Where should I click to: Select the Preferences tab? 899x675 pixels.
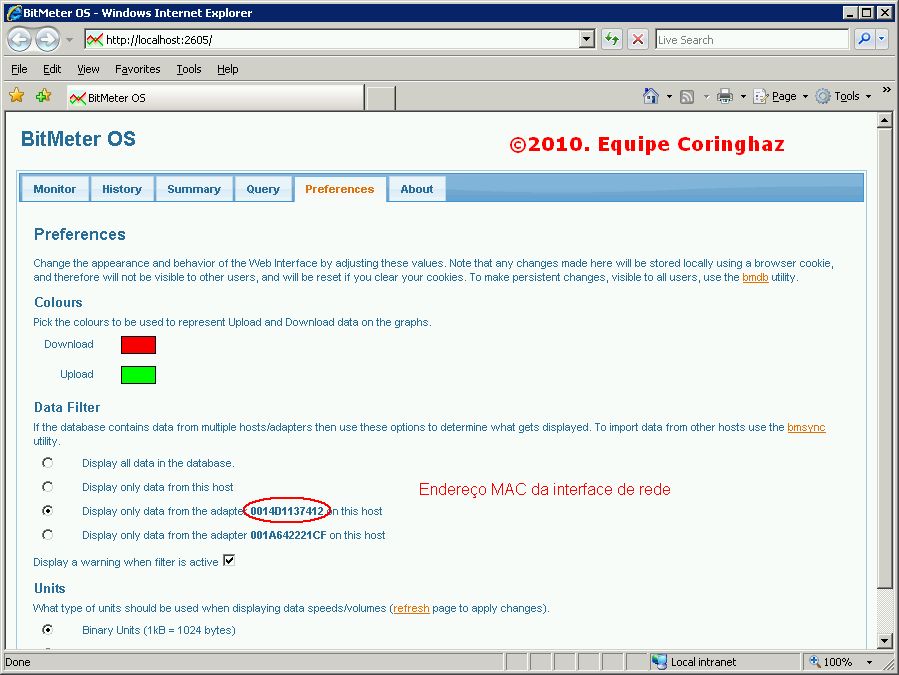pos(339,189)
